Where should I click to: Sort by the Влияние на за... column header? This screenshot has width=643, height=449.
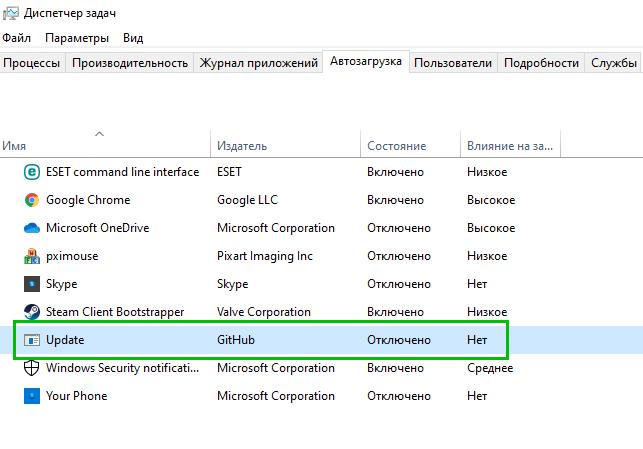click(x=511, y=144)
